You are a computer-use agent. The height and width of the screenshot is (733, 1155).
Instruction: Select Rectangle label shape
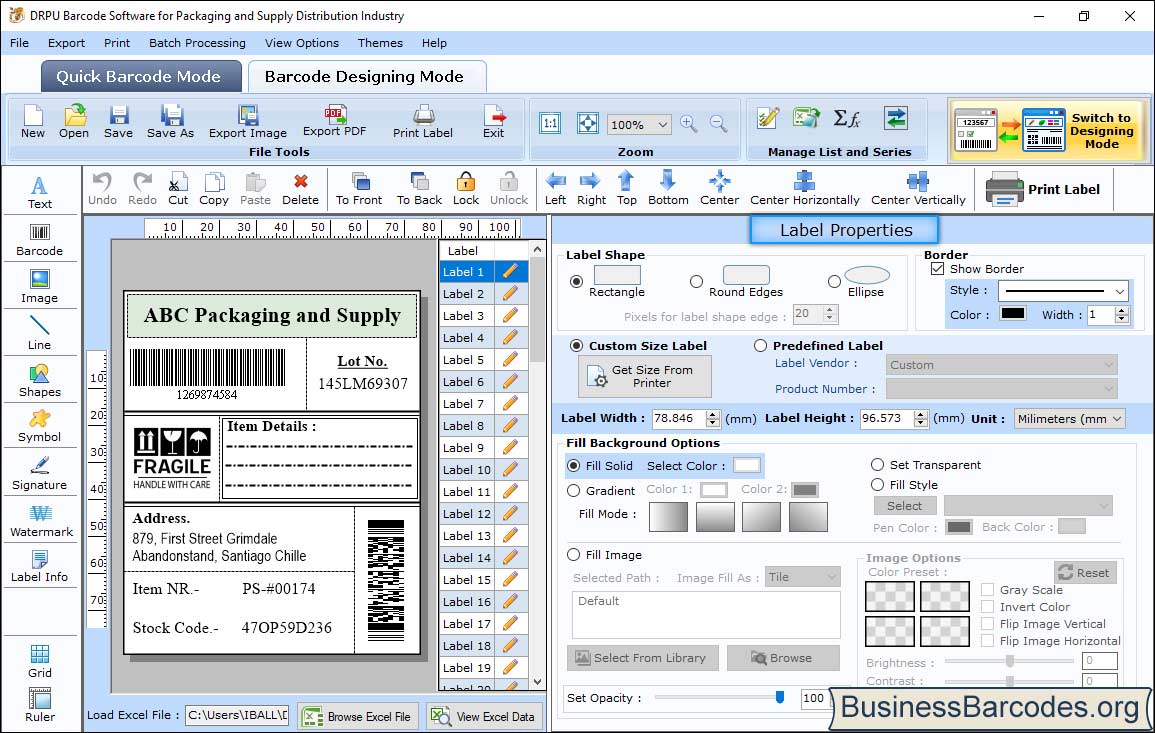(577, 281)
